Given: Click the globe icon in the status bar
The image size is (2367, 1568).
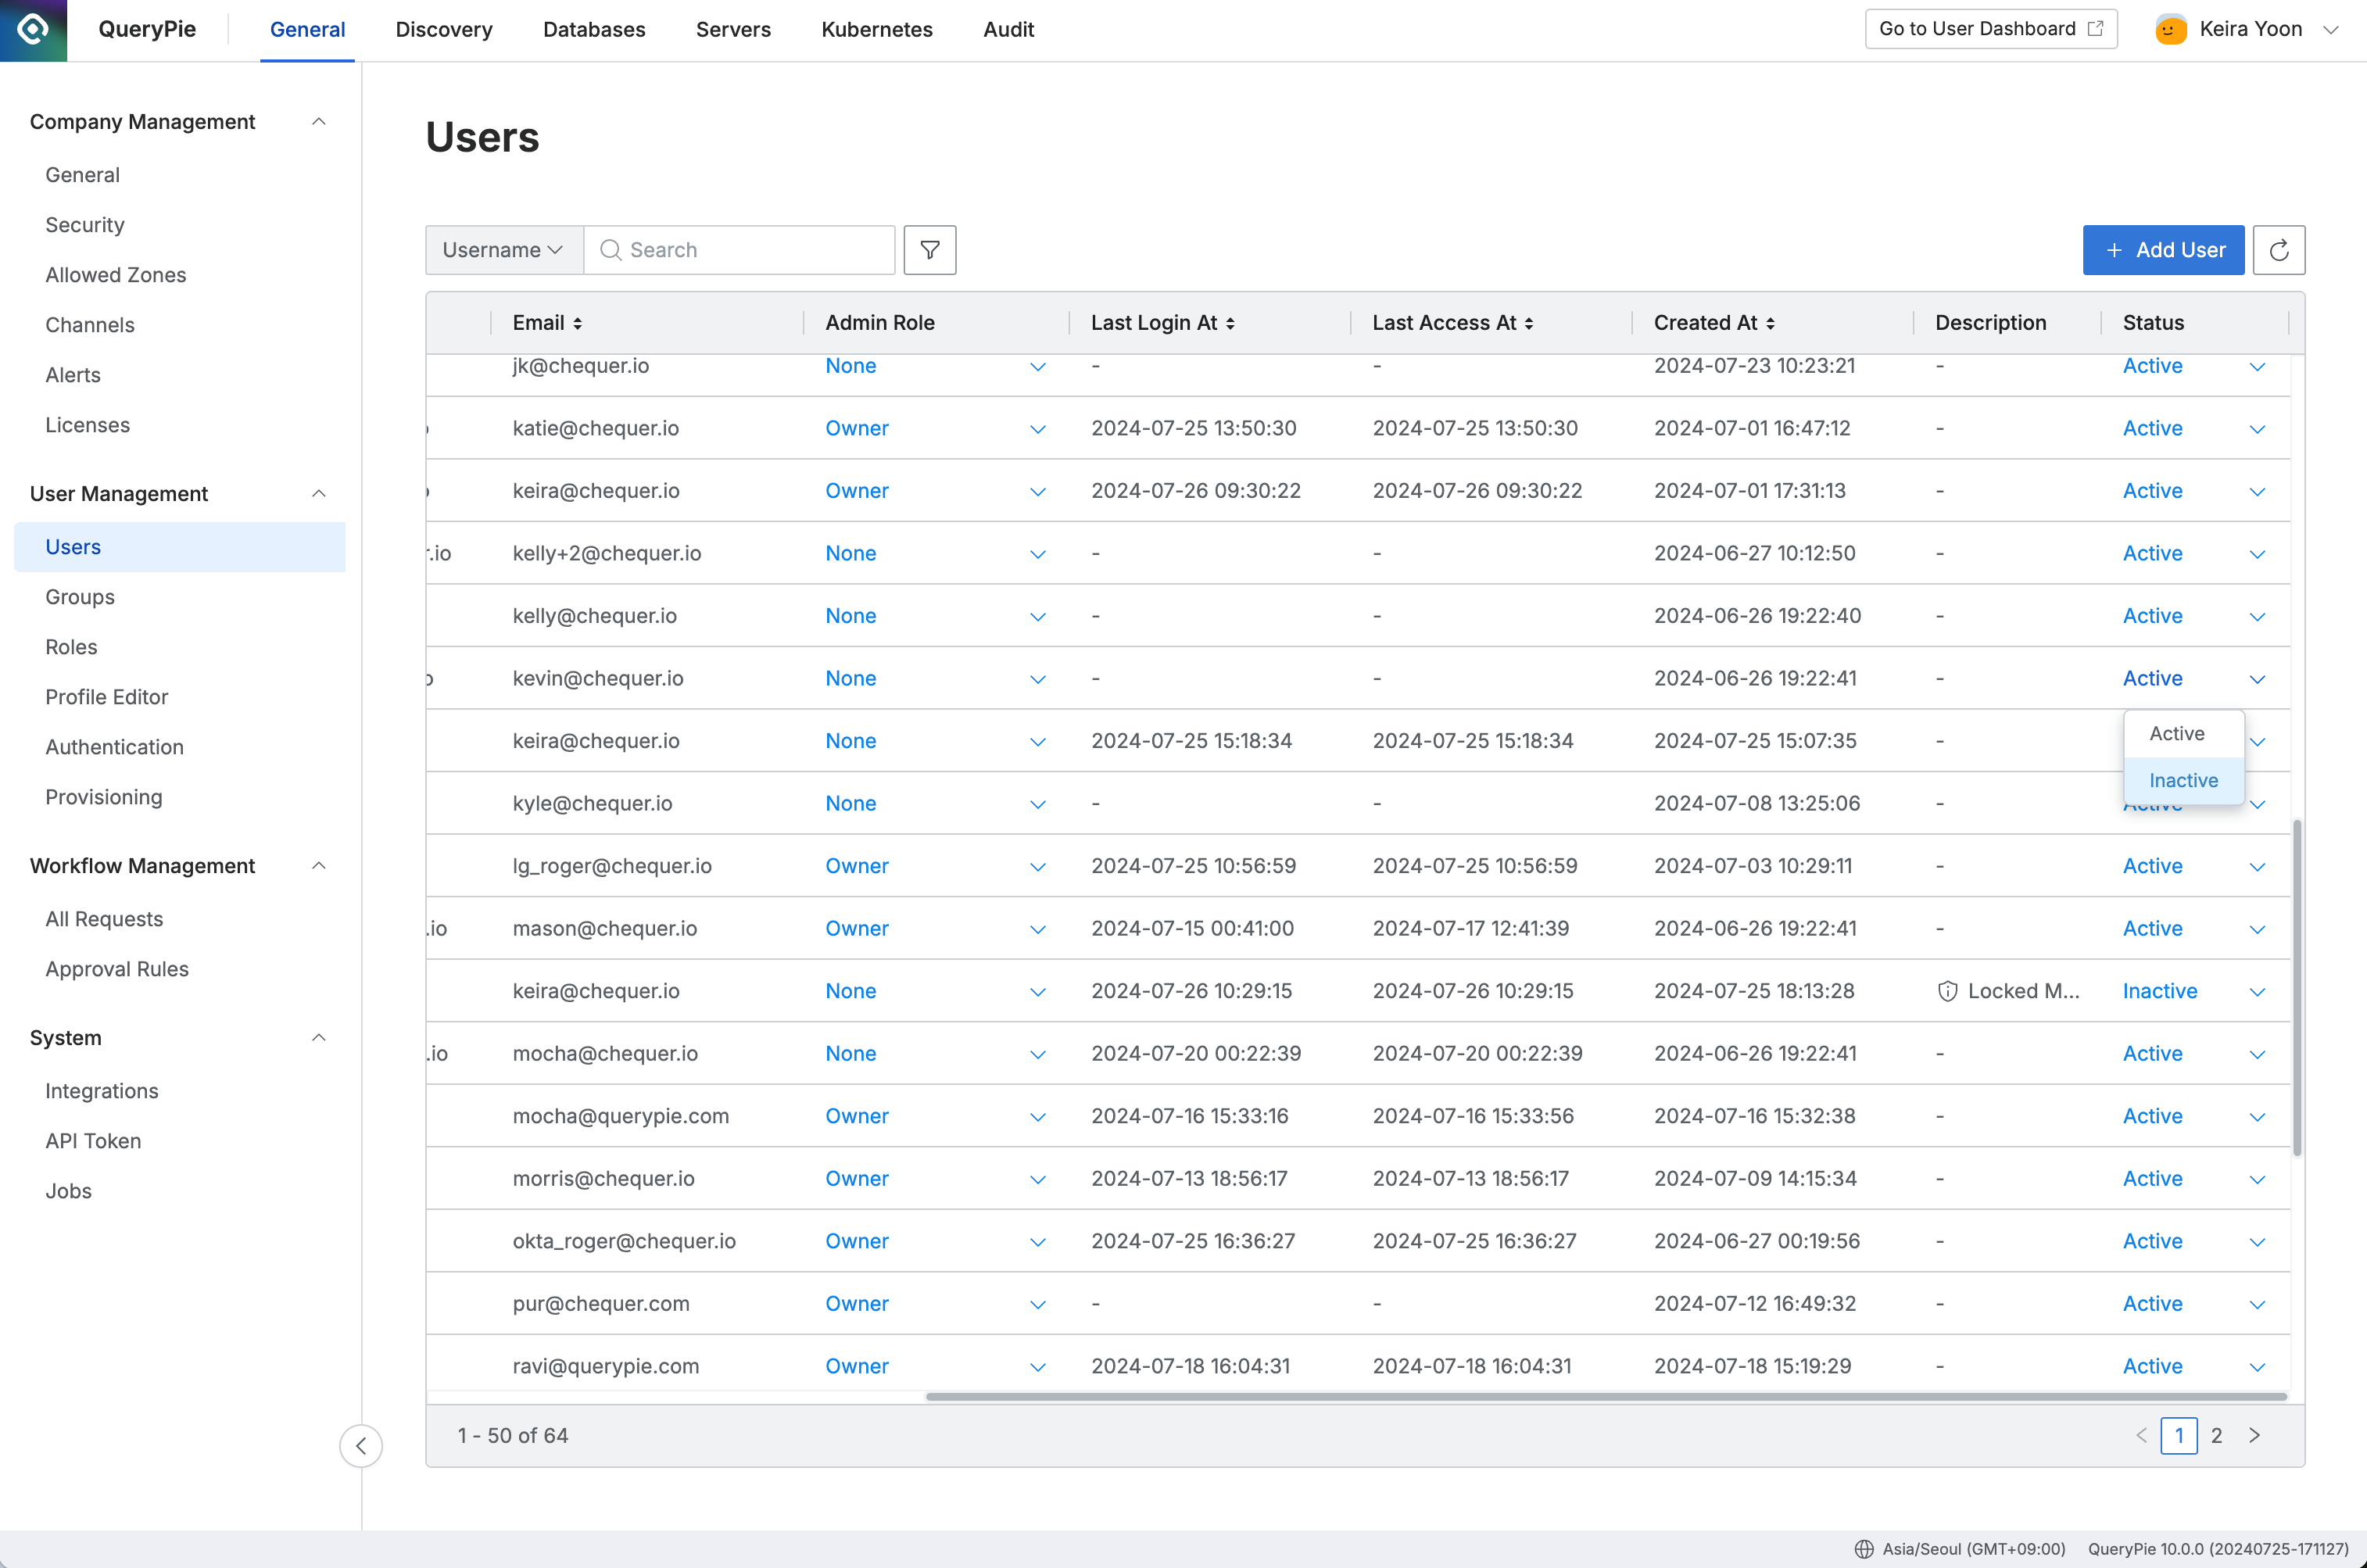Looking at the screenshot, I should coord(1864,1548).
